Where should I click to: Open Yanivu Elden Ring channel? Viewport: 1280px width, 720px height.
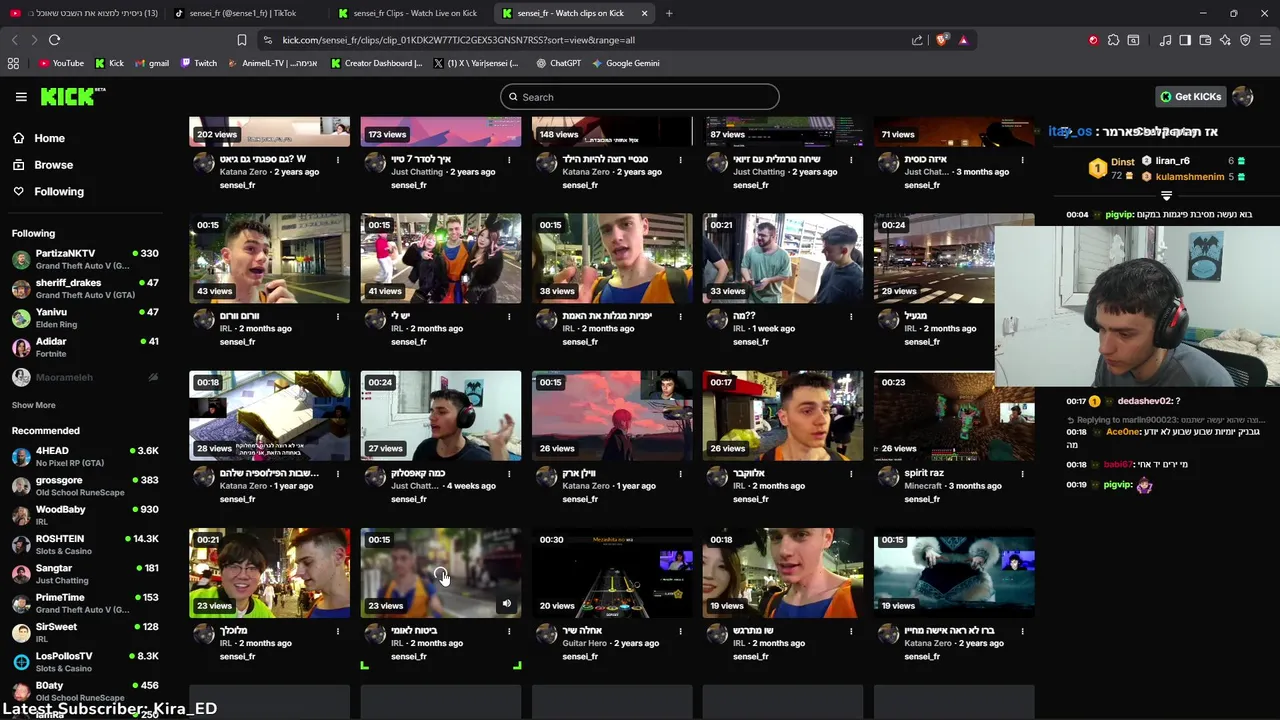pos(85,318)
